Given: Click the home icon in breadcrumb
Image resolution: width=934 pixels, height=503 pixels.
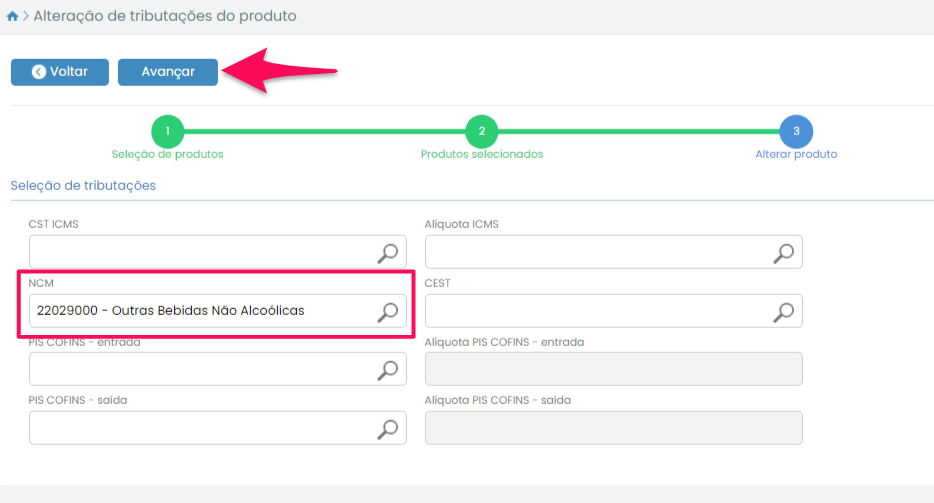Looking at the screenshot, I should (x=12, y=17).
